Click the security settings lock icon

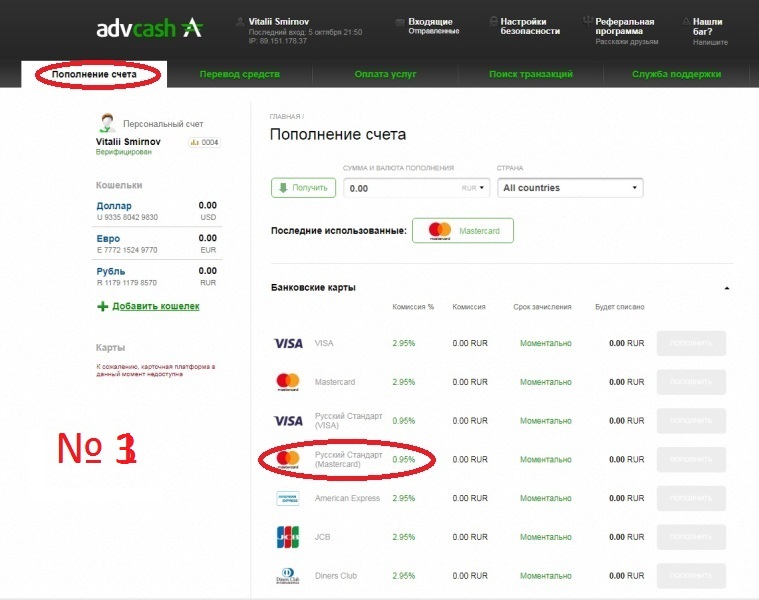493,22
